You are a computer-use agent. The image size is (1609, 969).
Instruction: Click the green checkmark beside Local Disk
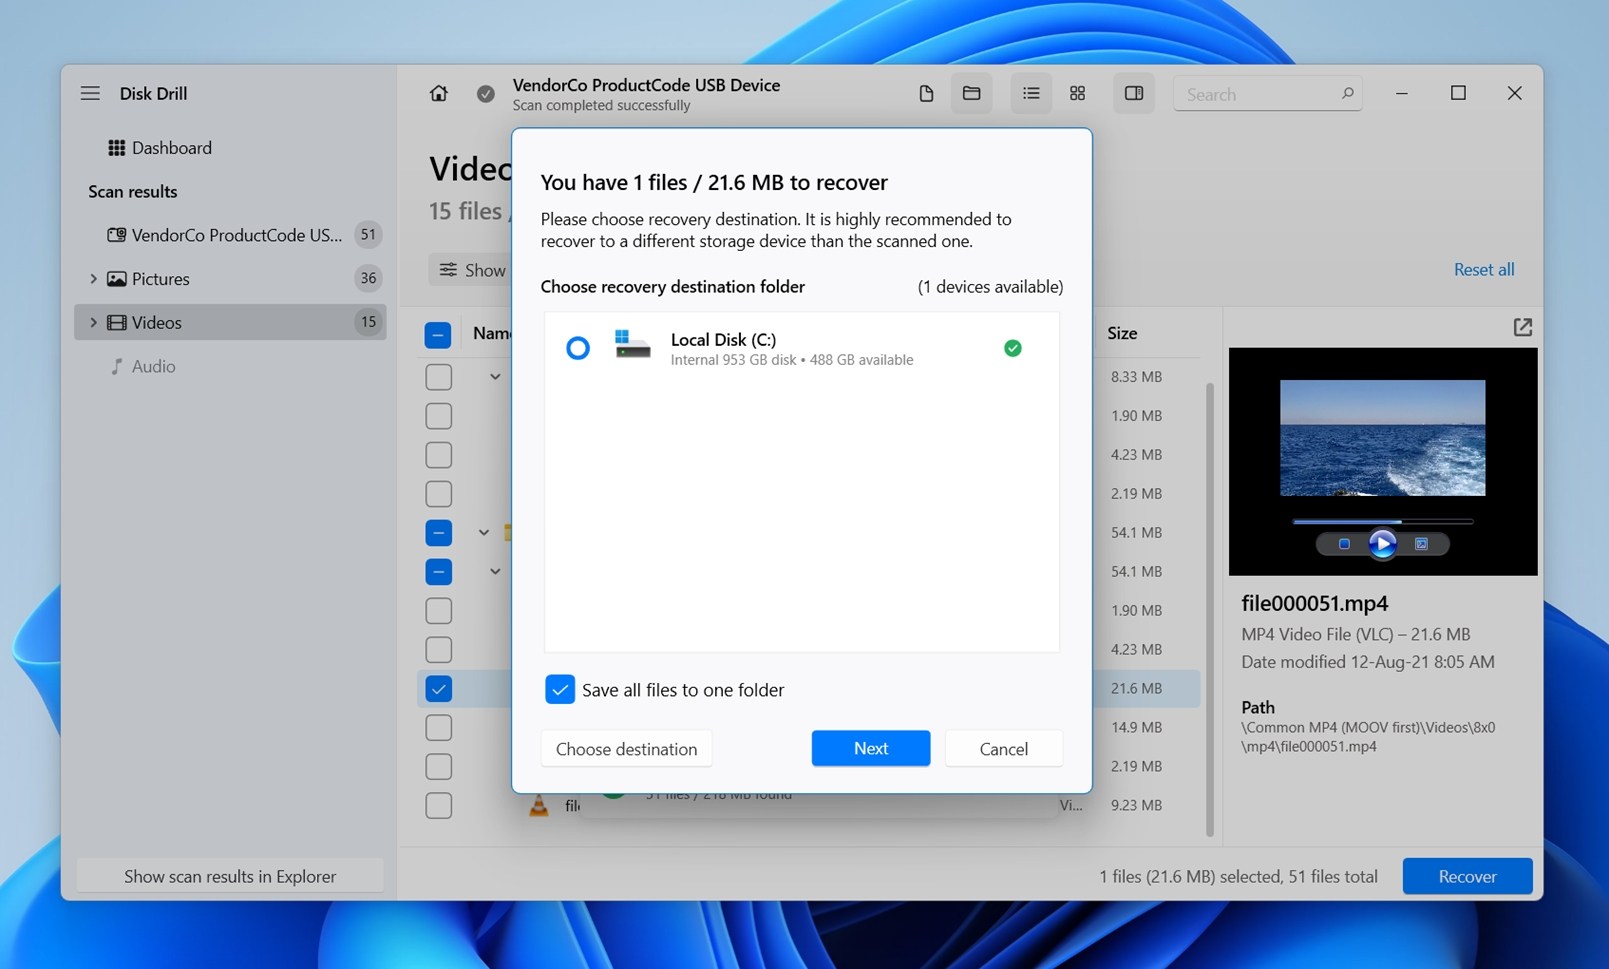pyautogui.click(x=1012, y=348)
